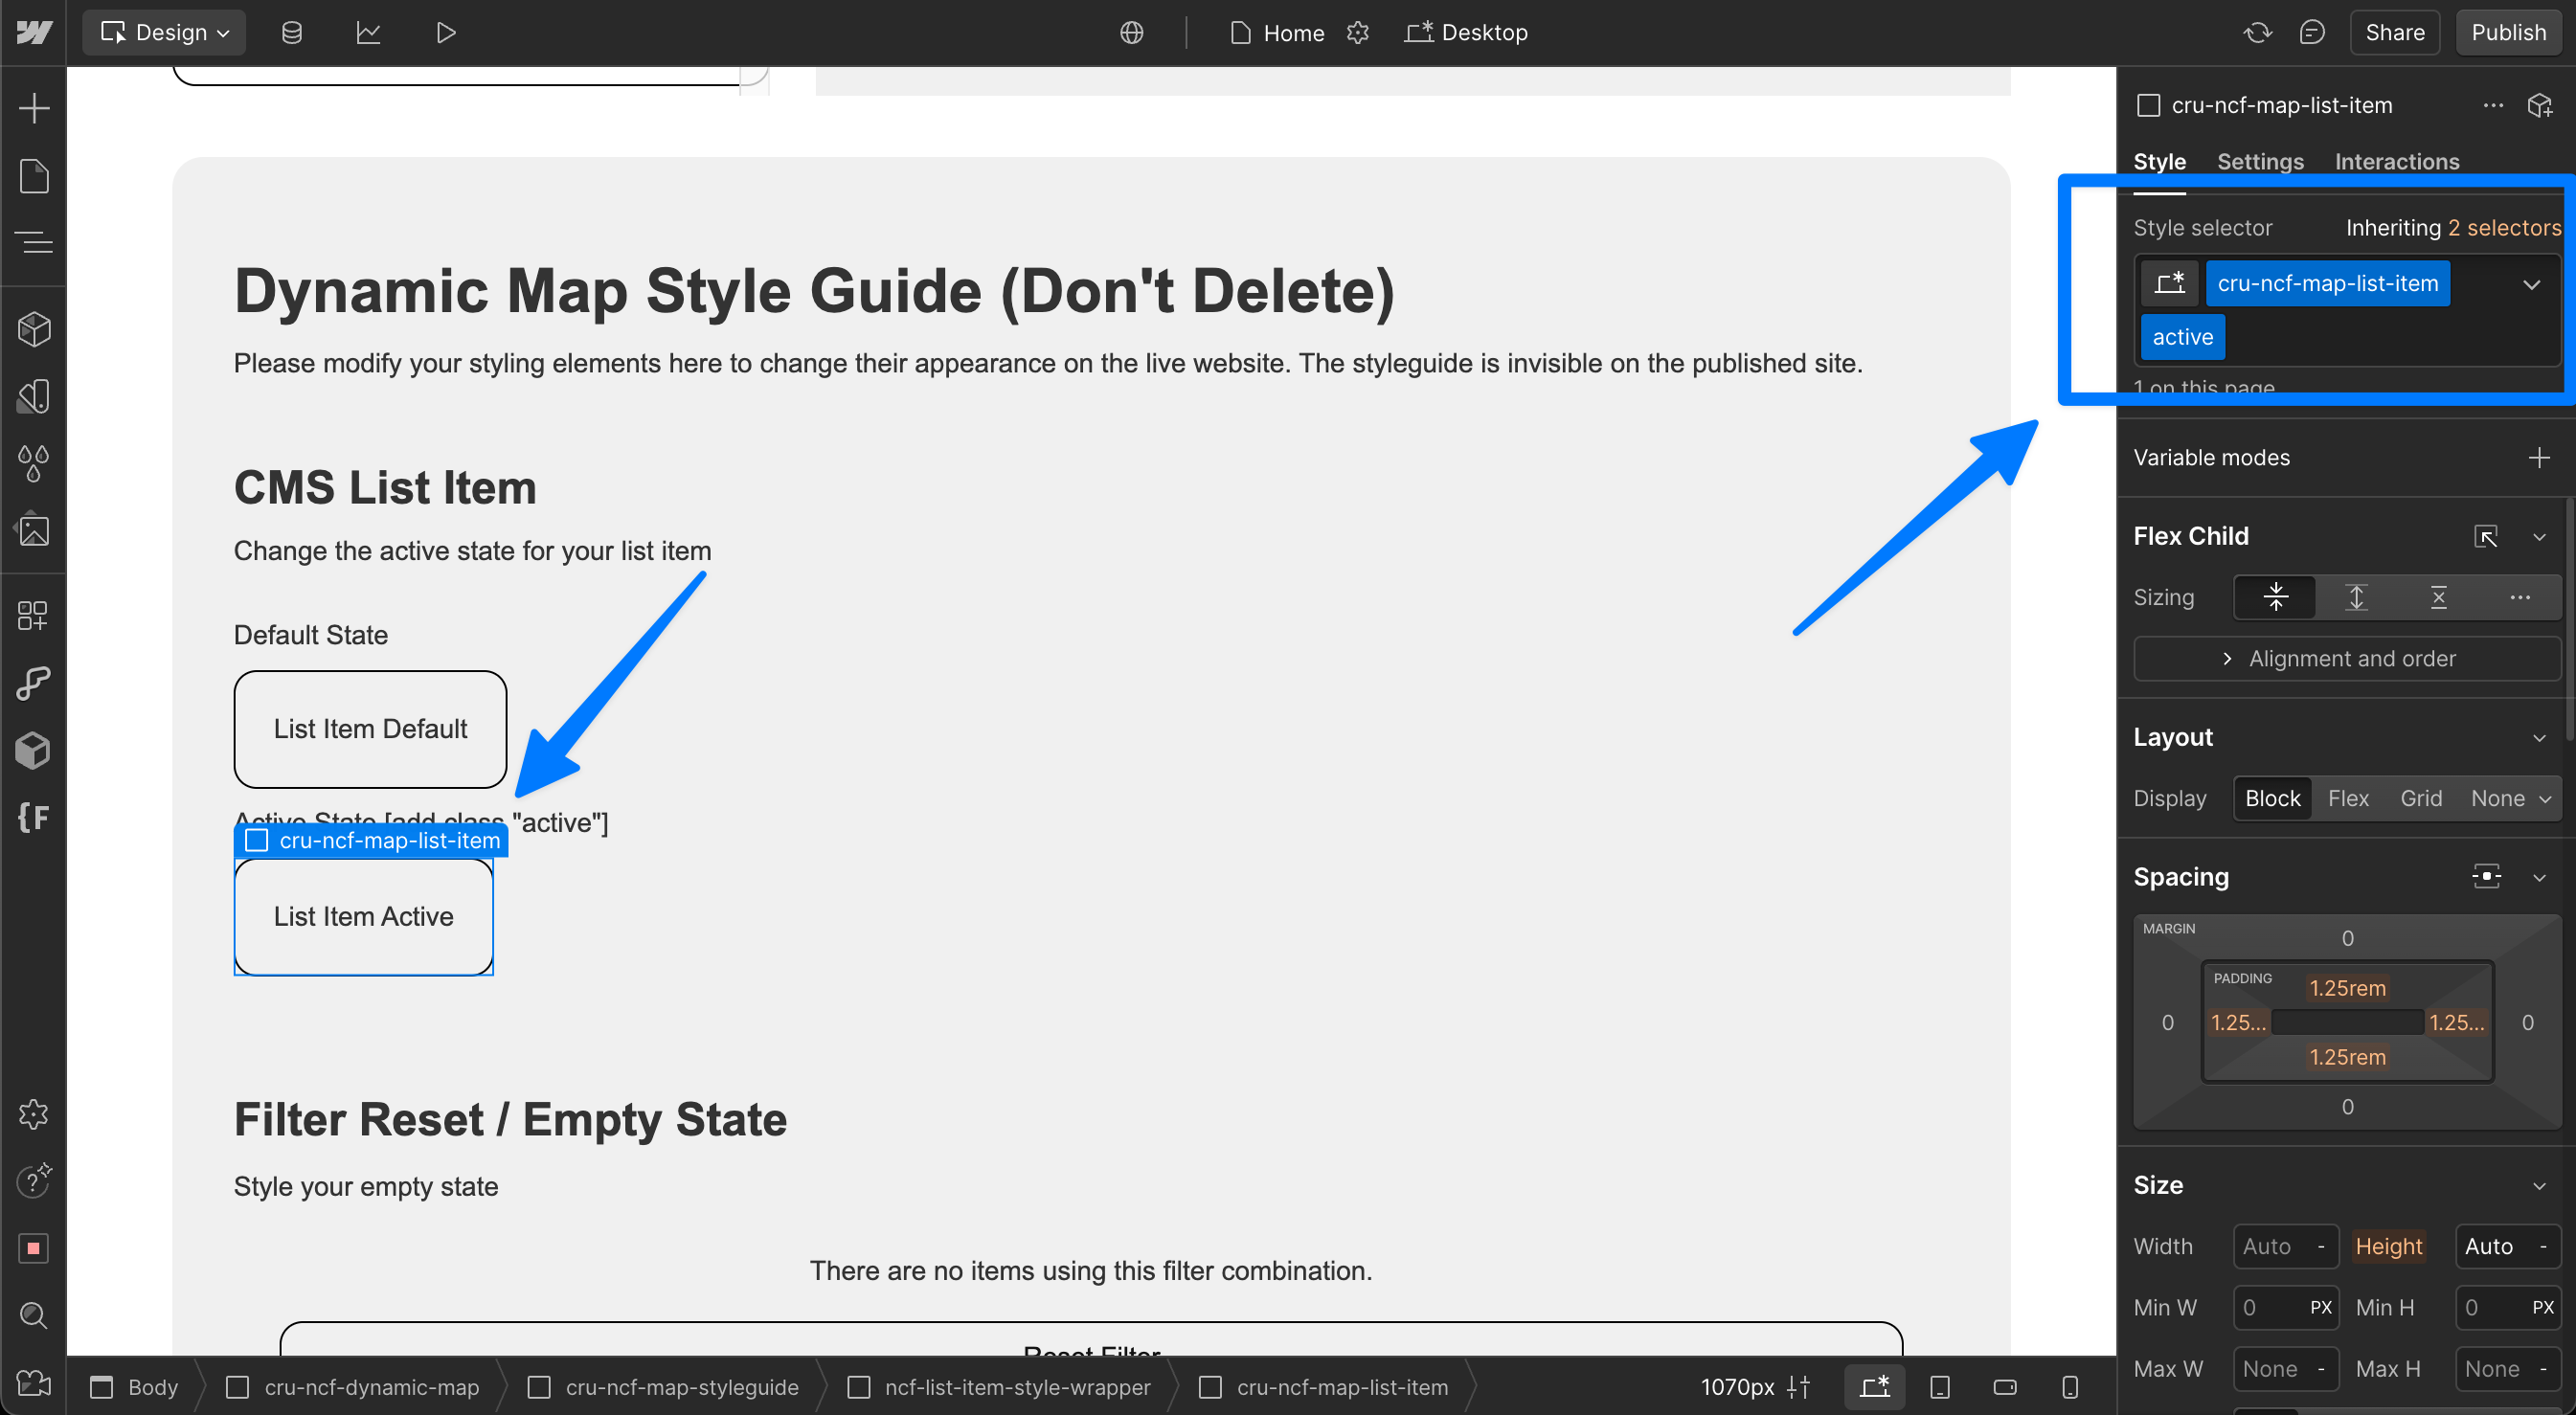
Task: Select the base desktop breakpoint icon
Action: point(1875,1387)
